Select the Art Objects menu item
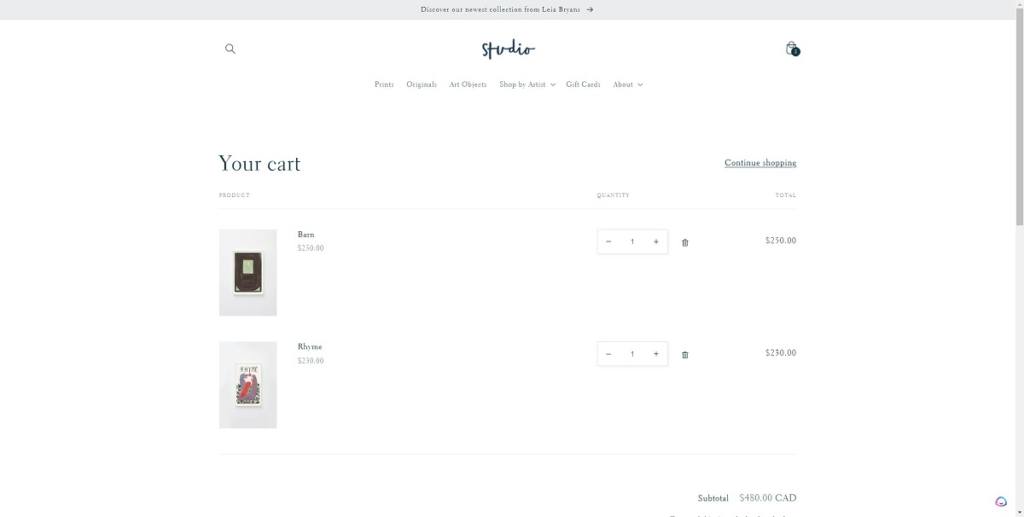This screenshot has height=517, width=1024. pos(468,84)
